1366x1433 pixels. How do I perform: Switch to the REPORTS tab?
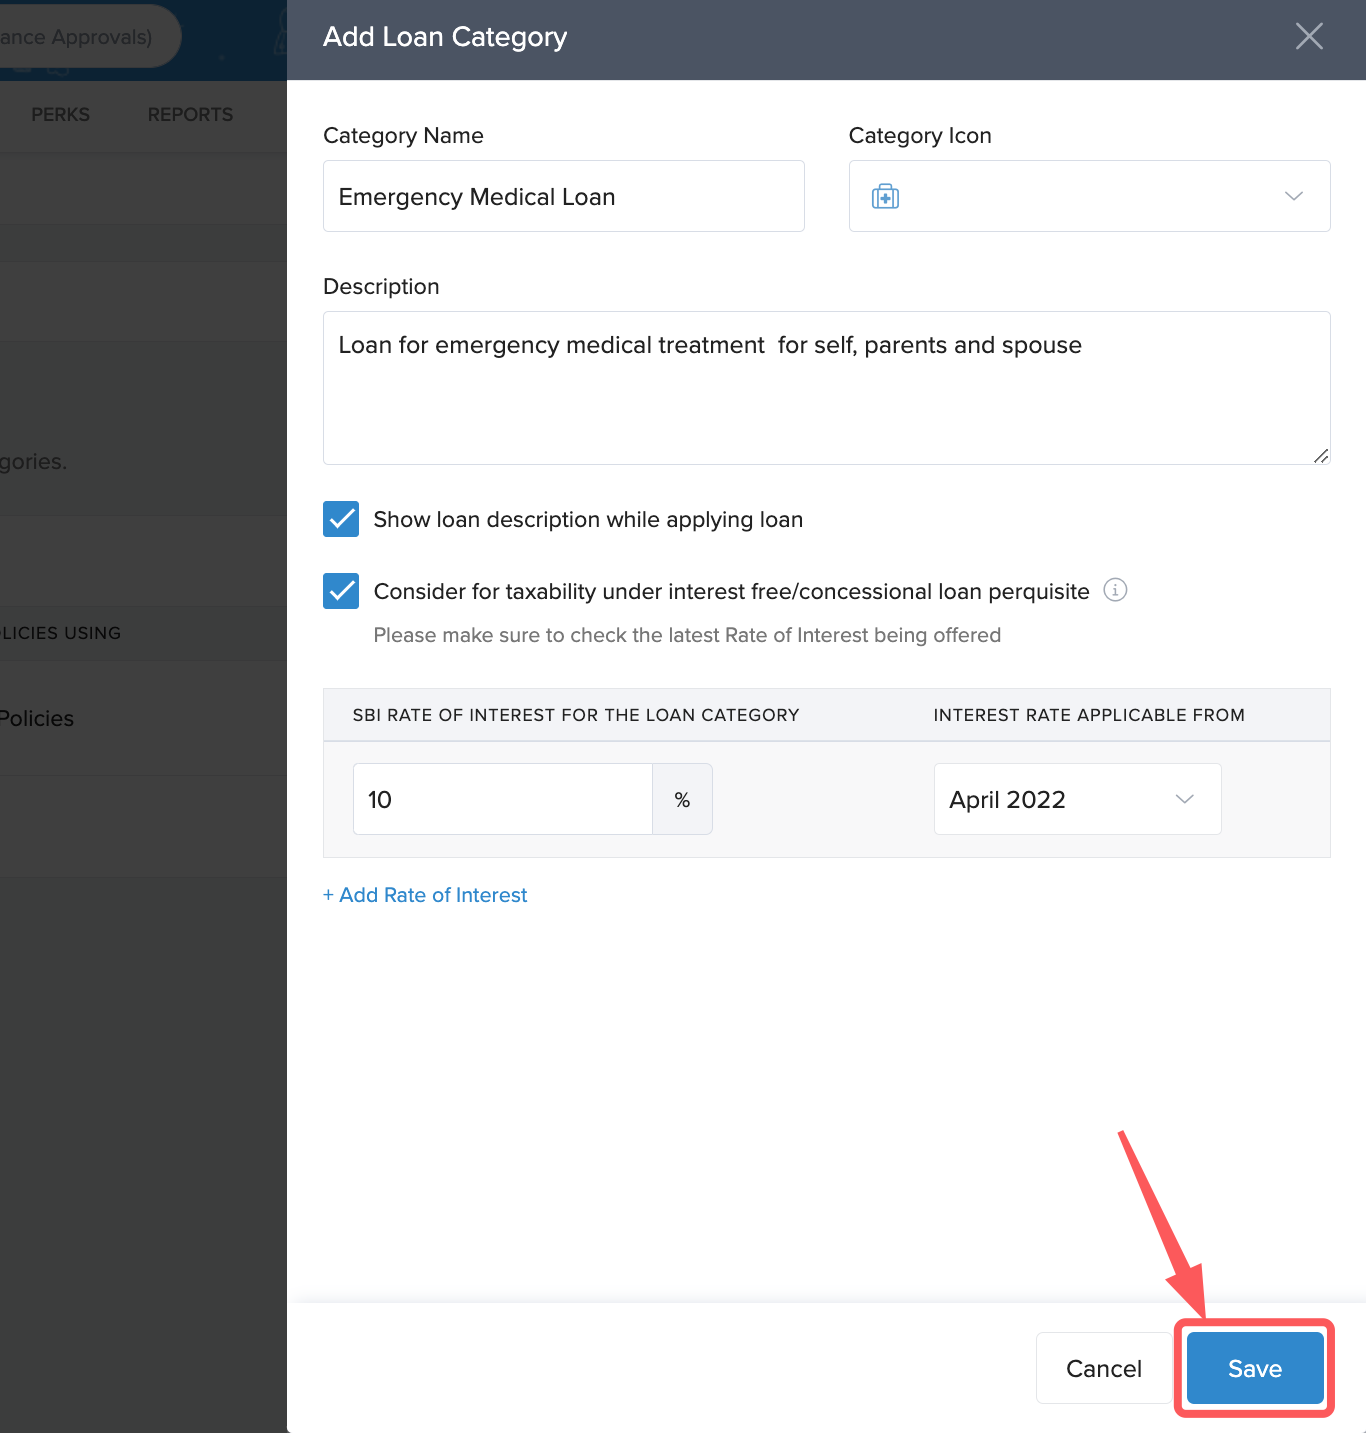pos(190,115)
